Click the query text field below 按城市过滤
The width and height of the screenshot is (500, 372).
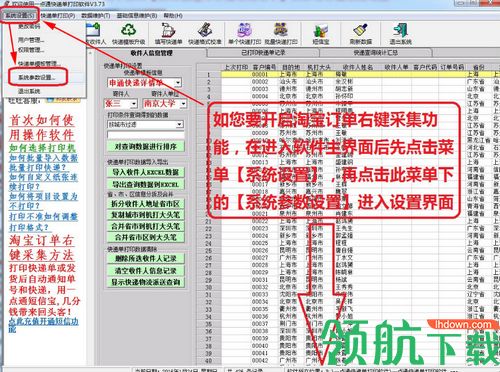(146, 135)
